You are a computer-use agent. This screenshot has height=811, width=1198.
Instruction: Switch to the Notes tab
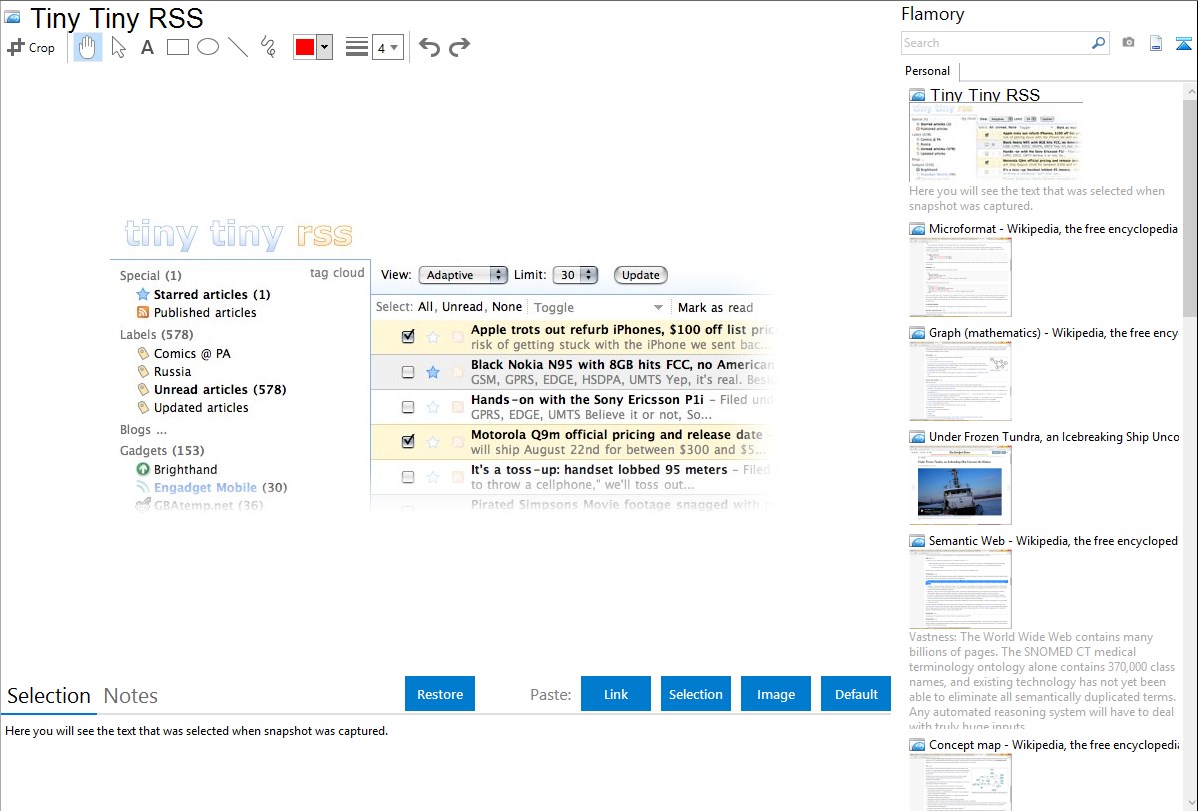131,696
